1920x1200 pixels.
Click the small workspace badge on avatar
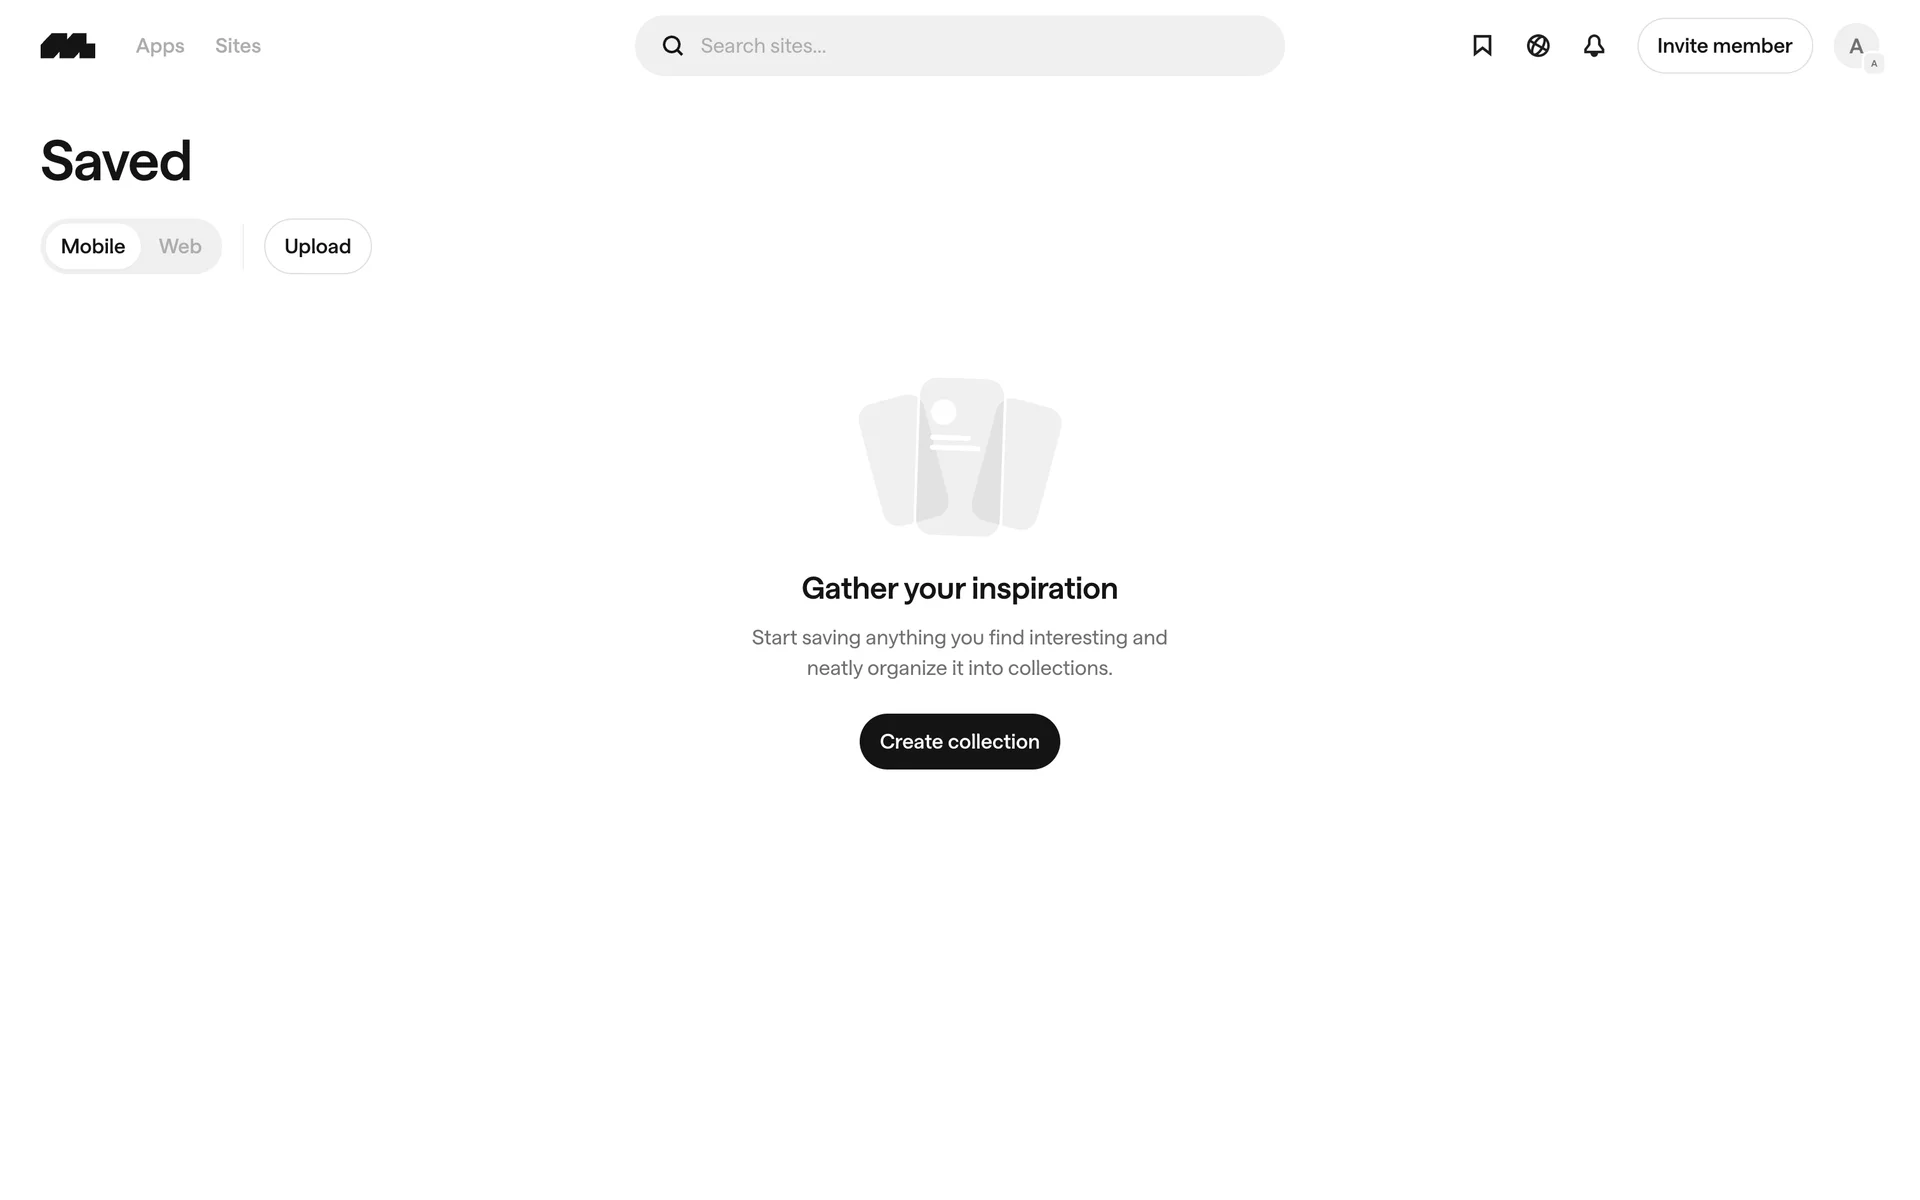point(1874,64)
